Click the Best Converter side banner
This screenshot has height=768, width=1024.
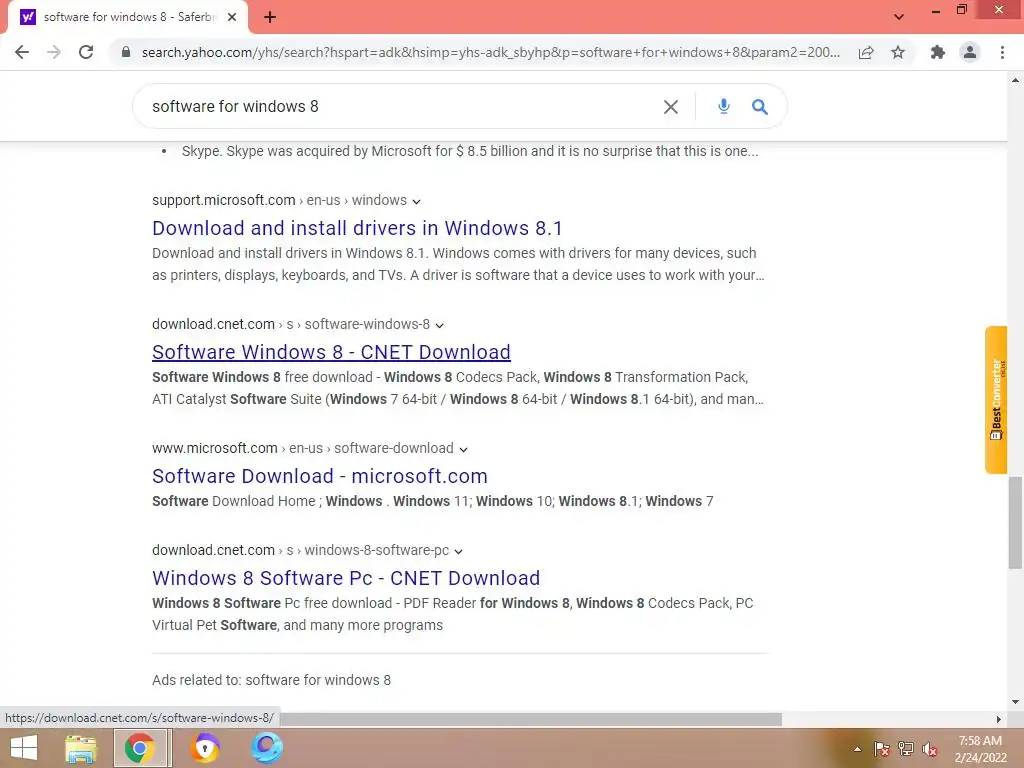996,400
